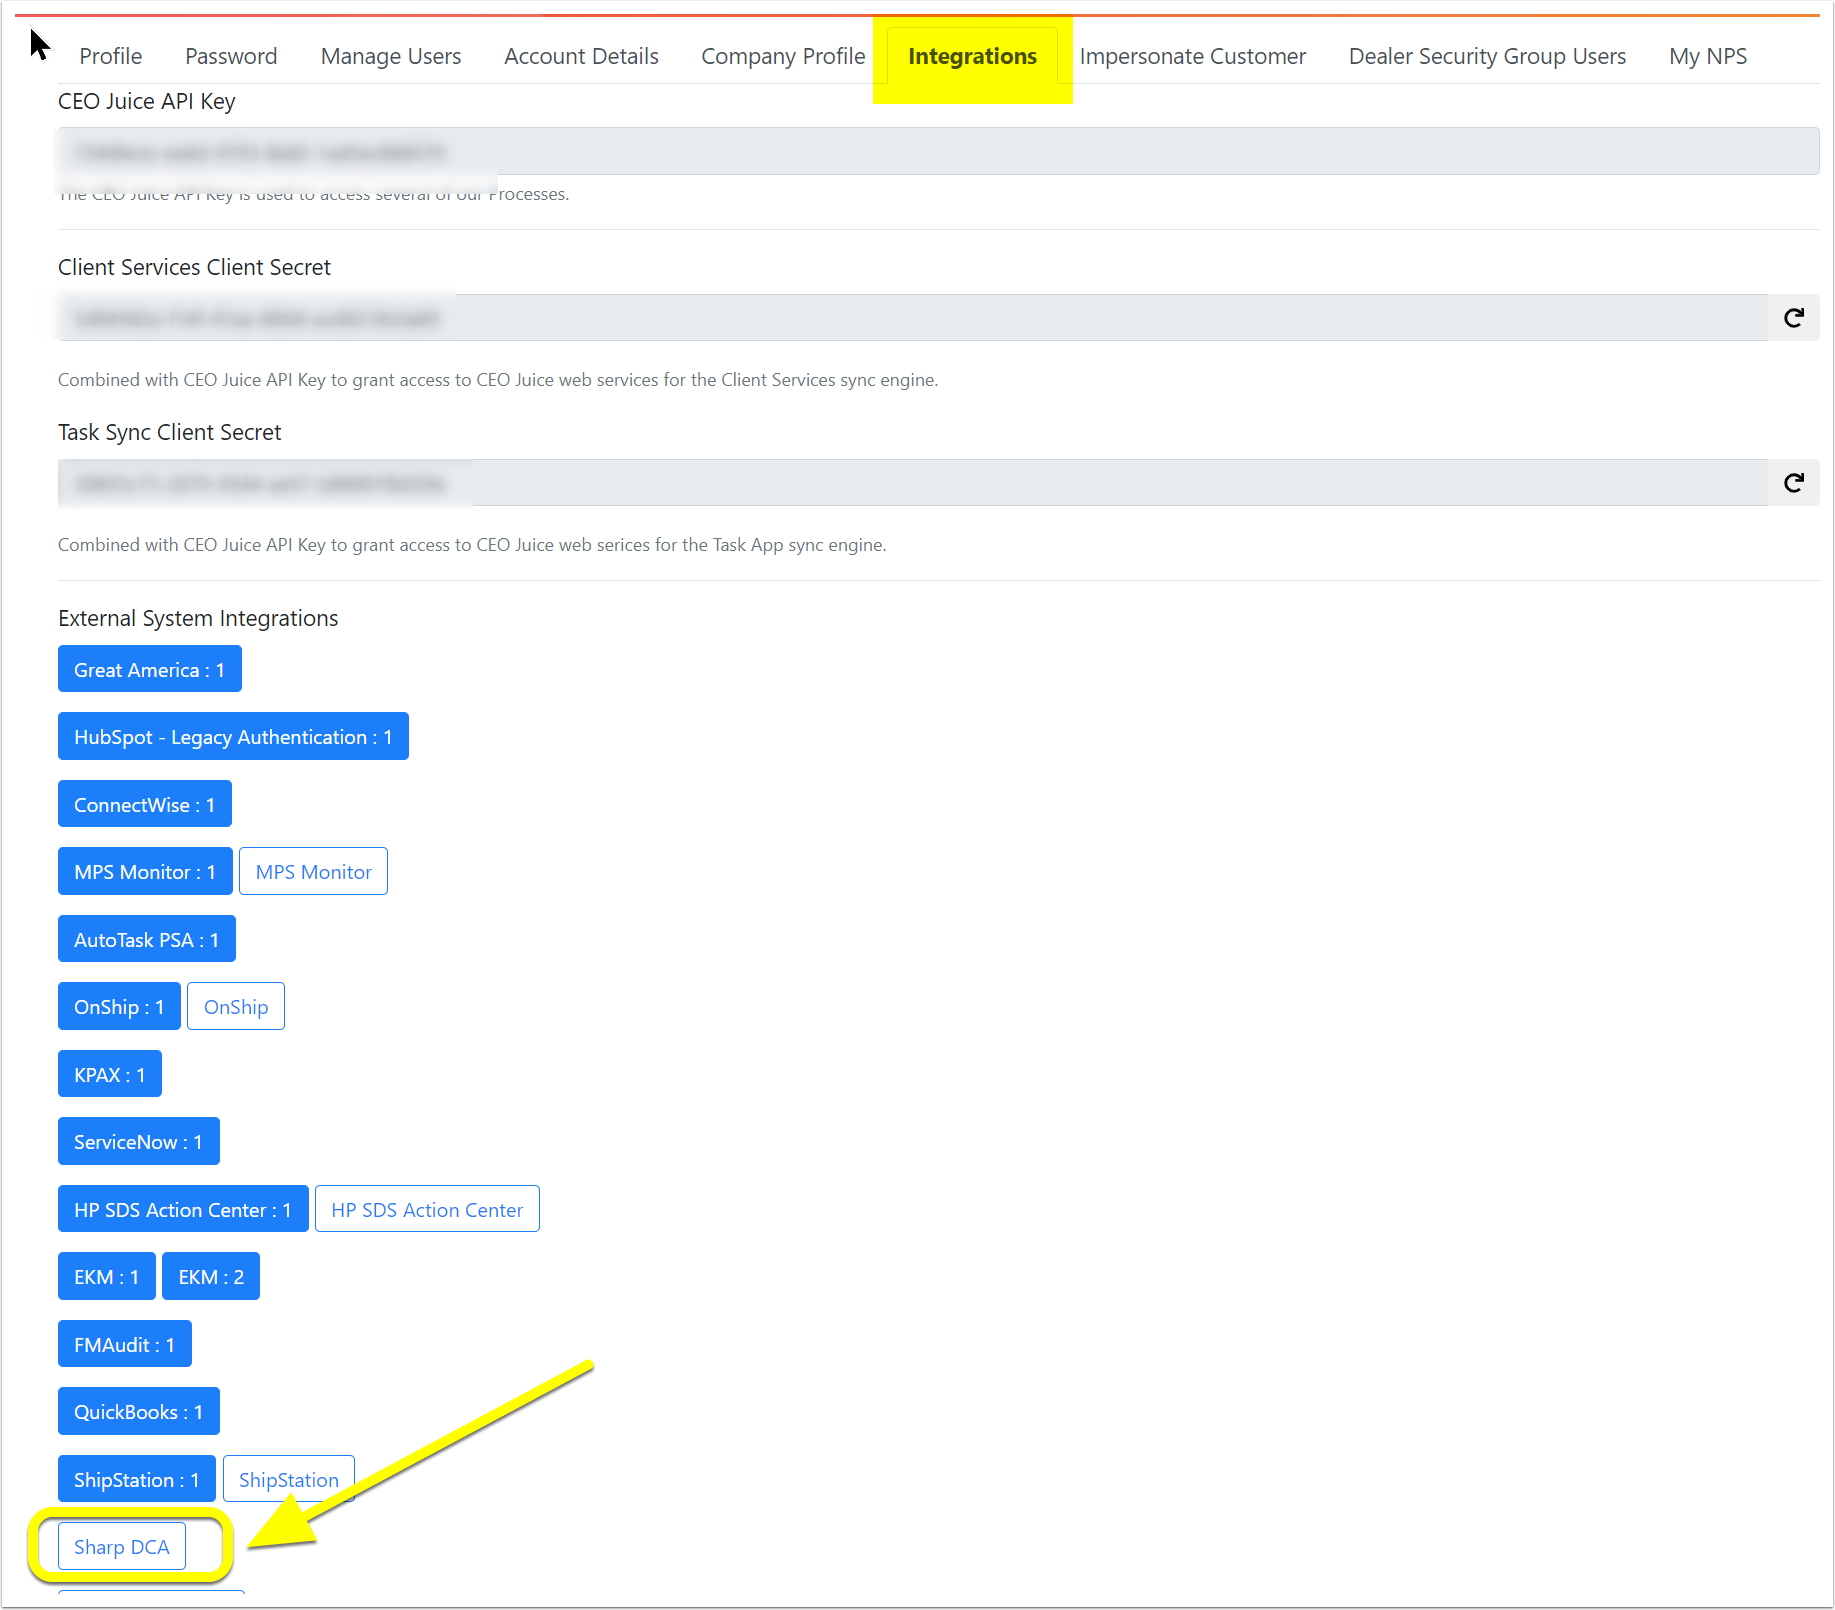The image size is (1835, 1610).
Task: Add a new Sharp DCA integration
Action: coord(122,1546)
